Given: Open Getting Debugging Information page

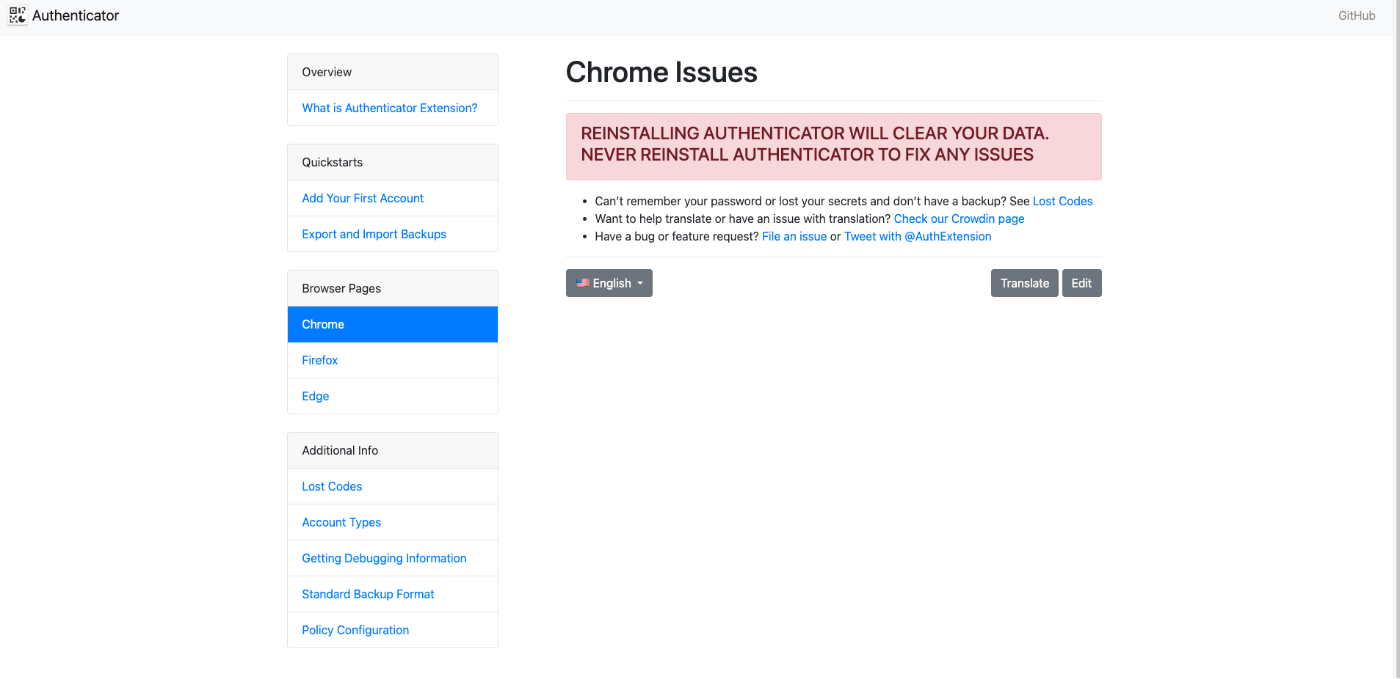Looking at the screenshot, I should (384, 558).
